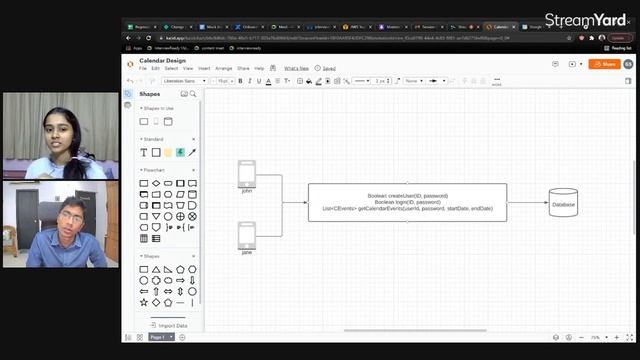This screenshot has width=640, height=360.
Task: Select the john phone shape on canvas
Action: (247, 174)
